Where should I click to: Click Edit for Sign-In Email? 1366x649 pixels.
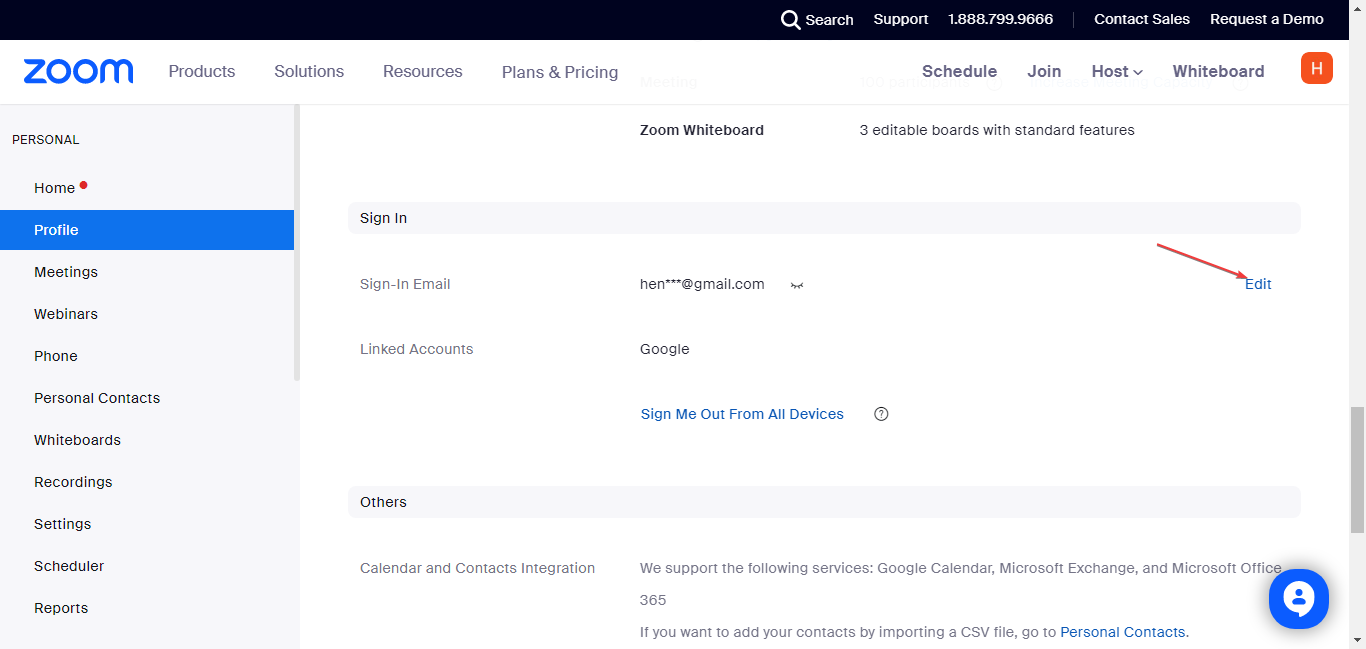[1258, 284]
